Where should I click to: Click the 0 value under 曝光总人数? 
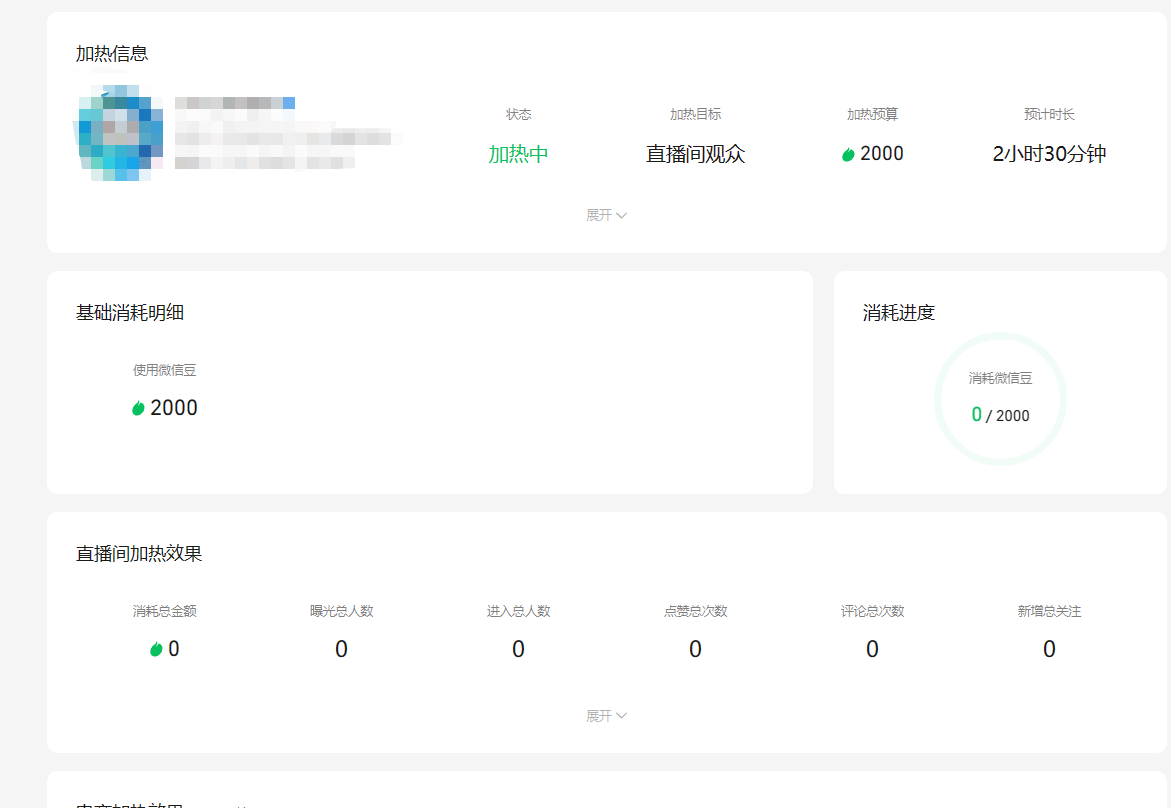pyautogui.click(x=341, y=650)
